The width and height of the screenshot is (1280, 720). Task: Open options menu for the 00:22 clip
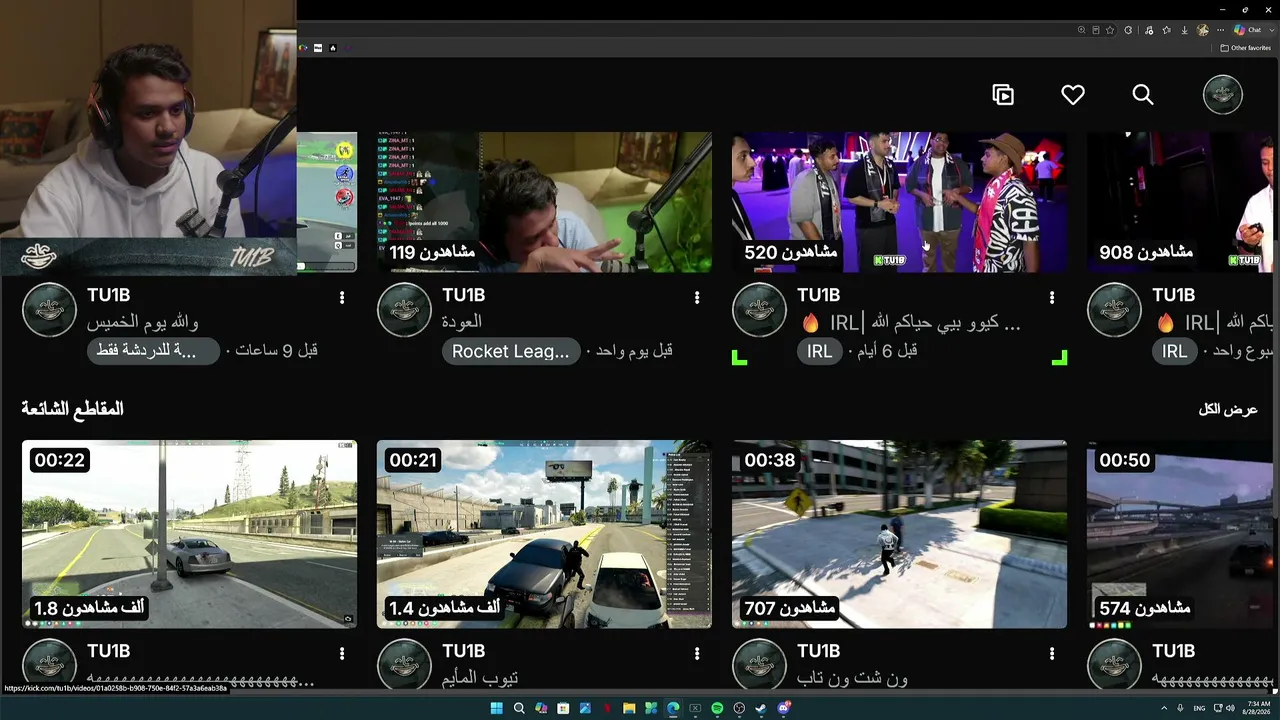342,653
